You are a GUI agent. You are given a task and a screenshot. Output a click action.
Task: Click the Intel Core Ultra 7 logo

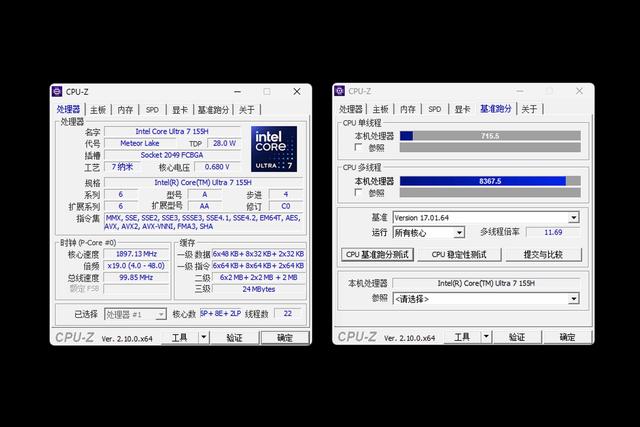point(274,149)
